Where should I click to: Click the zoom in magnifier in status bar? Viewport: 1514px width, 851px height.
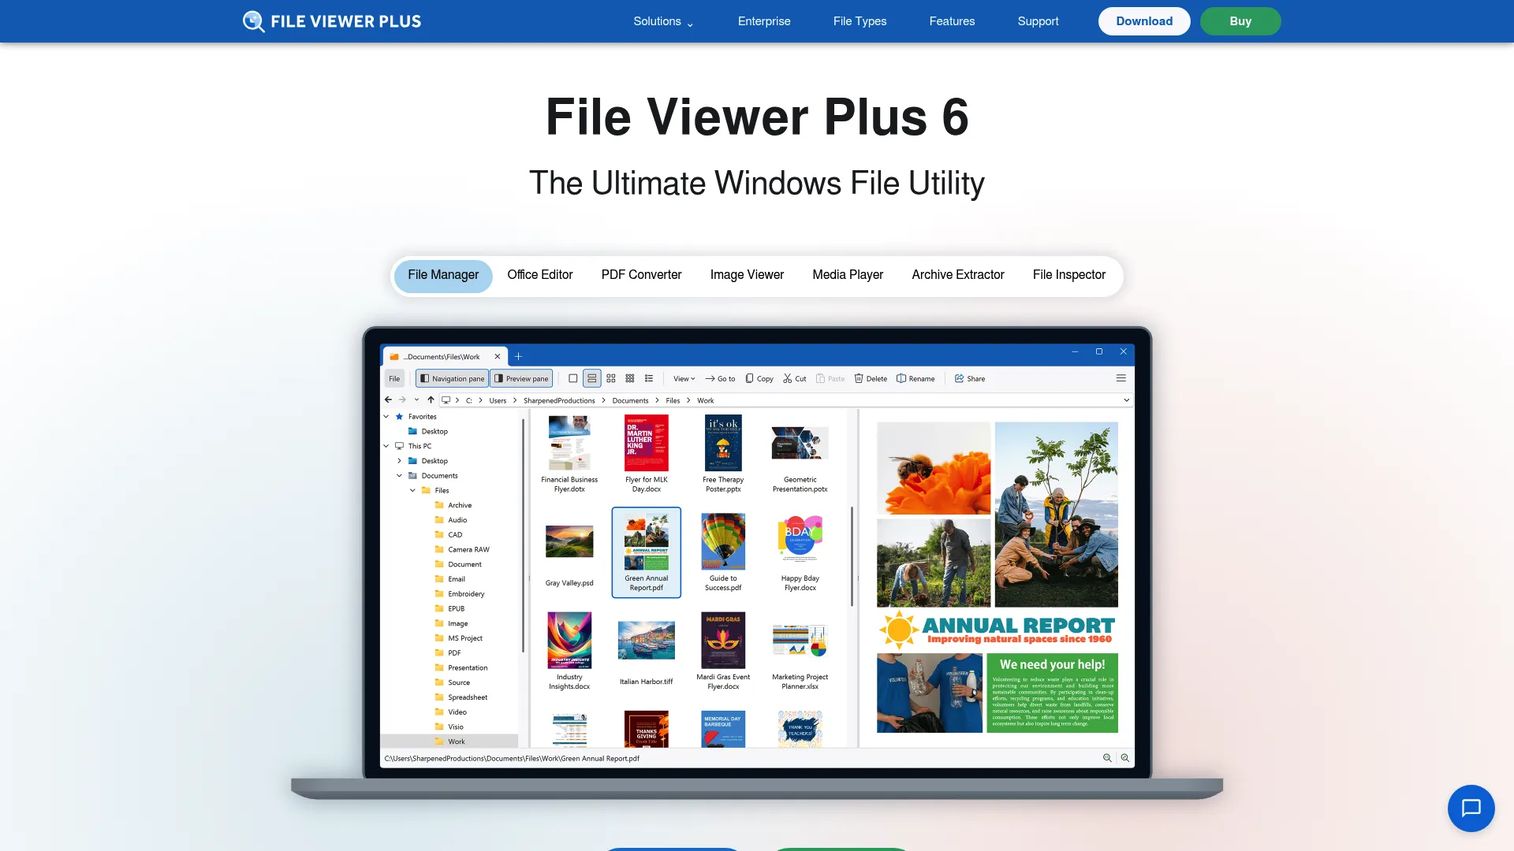[x=1125, y=758]
